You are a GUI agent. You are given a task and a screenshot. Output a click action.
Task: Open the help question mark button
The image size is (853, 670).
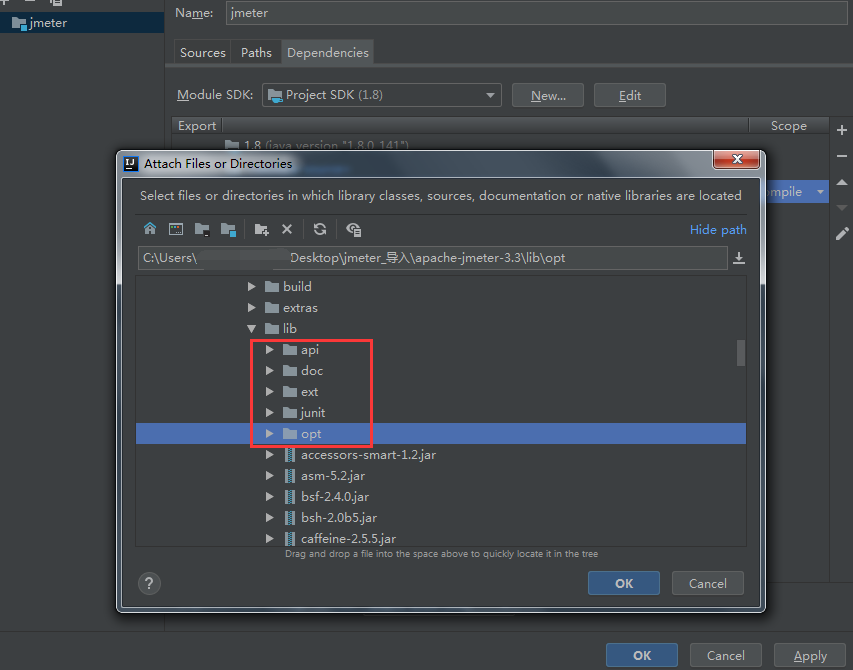[149, 584]
